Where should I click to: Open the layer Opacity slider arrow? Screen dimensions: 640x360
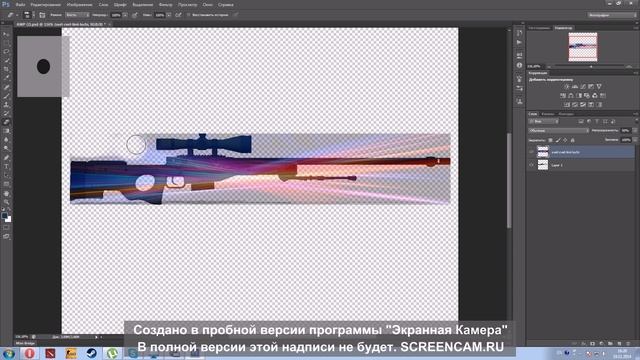coord(635,131)
